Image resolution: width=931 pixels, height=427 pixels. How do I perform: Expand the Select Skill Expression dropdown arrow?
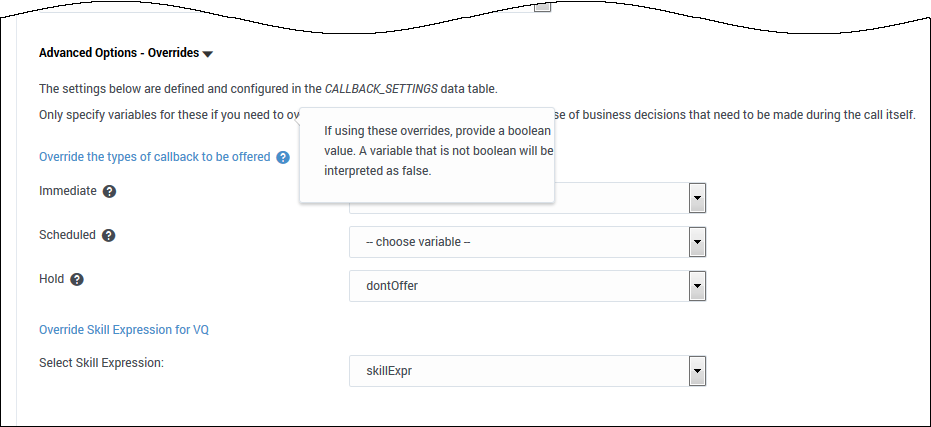click(x=697, y=372)
